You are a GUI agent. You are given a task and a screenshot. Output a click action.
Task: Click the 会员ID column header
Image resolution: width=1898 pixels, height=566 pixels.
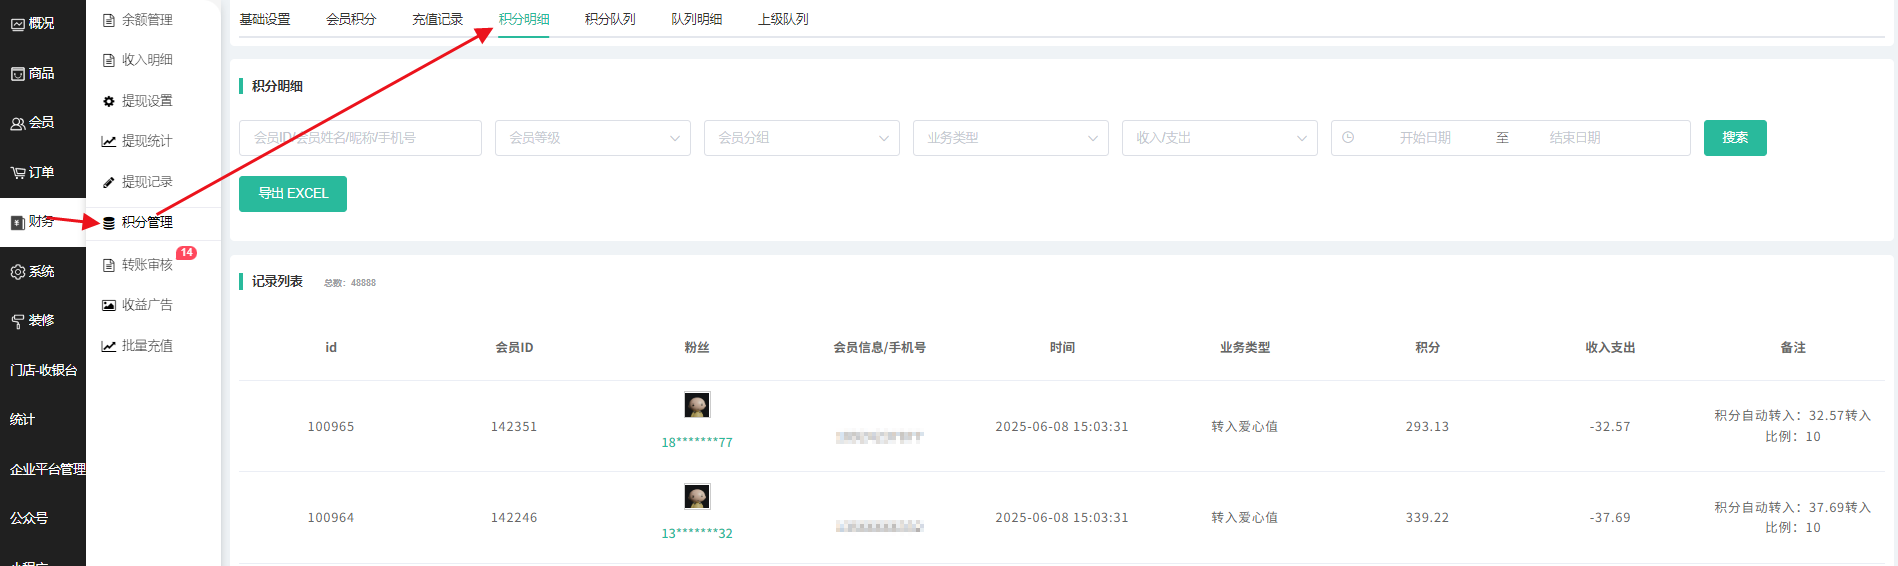pos(514,348)
